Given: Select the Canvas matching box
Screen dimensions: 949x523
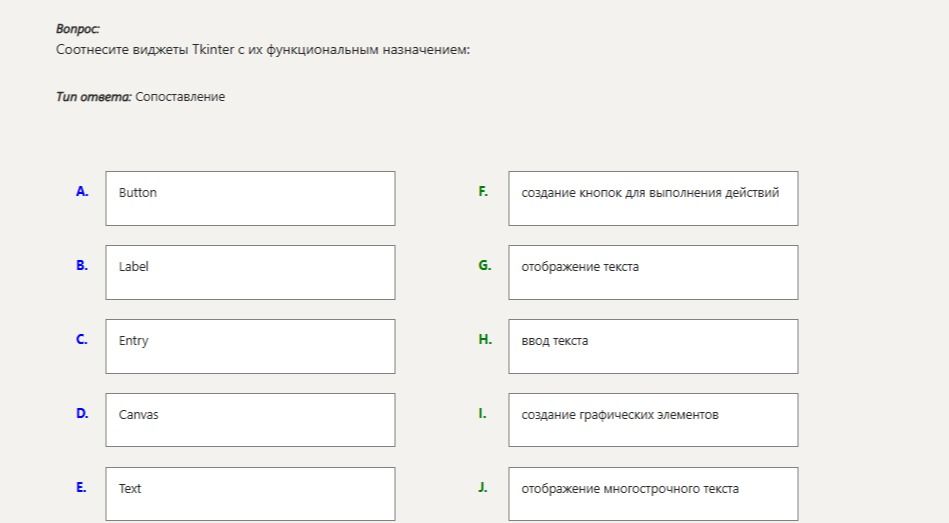Looking at the screenshot, I should pos(250,420).
